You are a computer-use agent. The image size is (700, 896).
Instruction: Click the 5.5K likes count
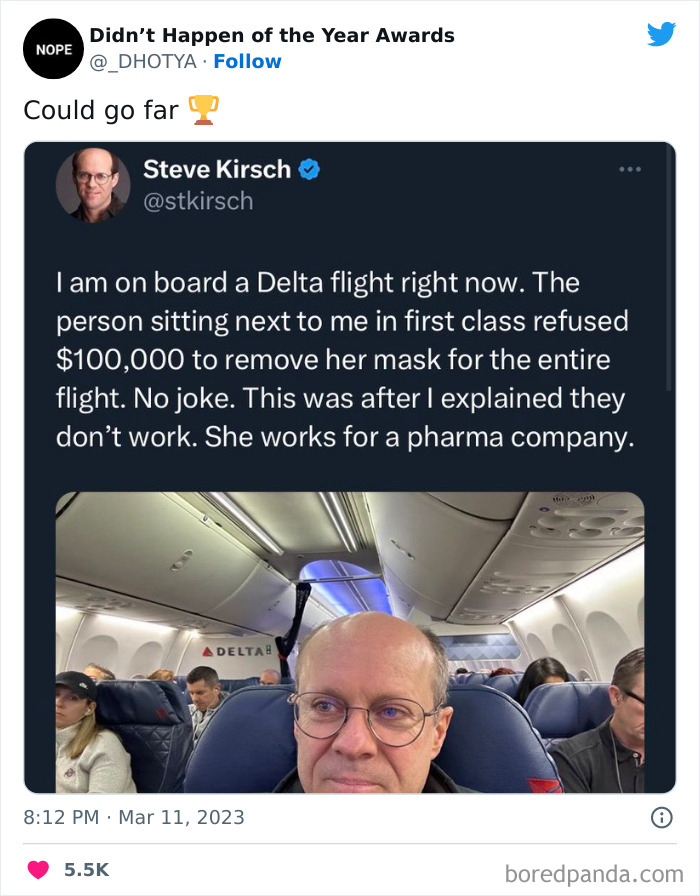[85, 870]
